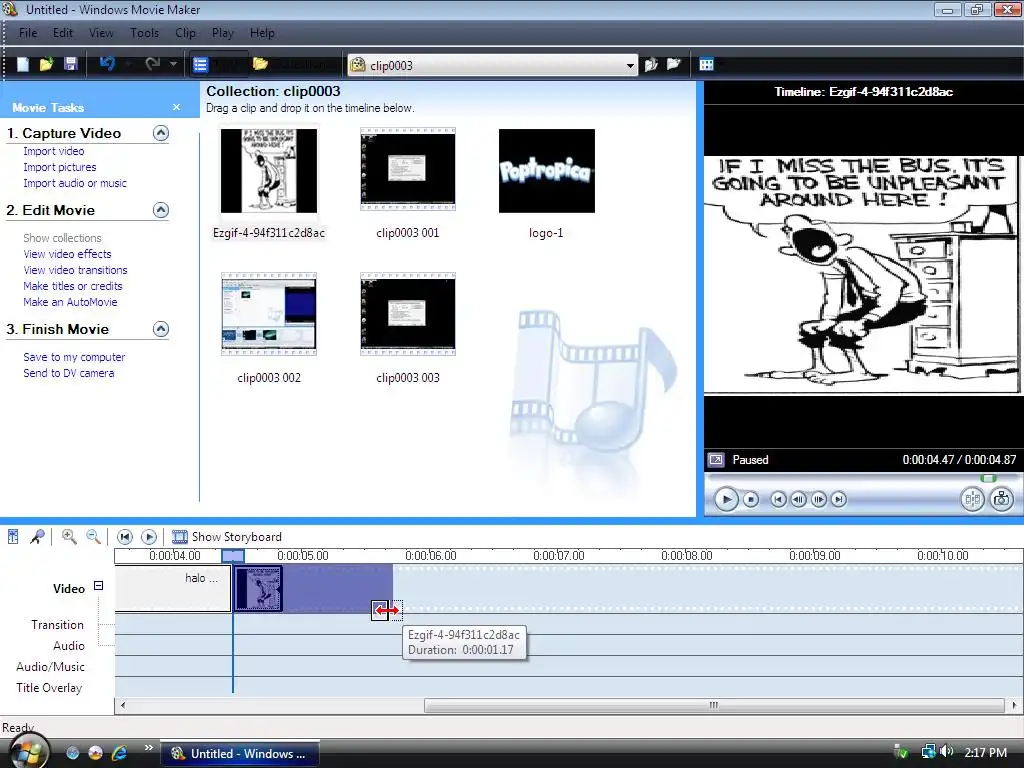This screenshot has height=768, width=1024.
Task: Rewind the timeline to the start
Action: coord(124,537)
